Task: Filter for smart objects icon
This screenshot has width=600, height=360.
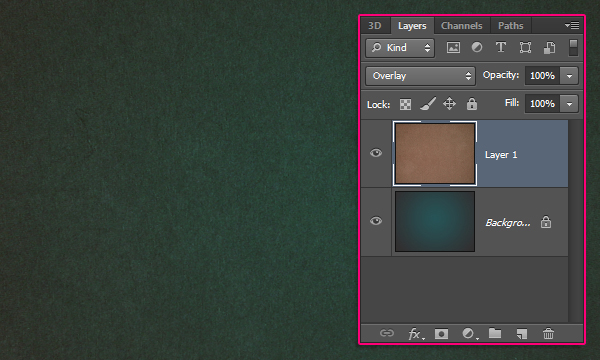Action: [x=549, y=48]
